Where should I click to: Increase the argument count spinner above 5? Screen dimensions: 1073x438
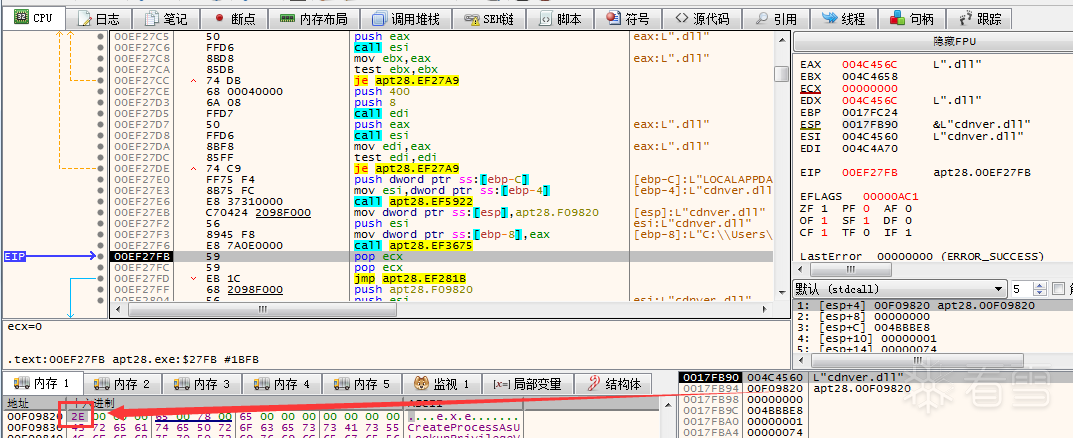[1040, 285]
